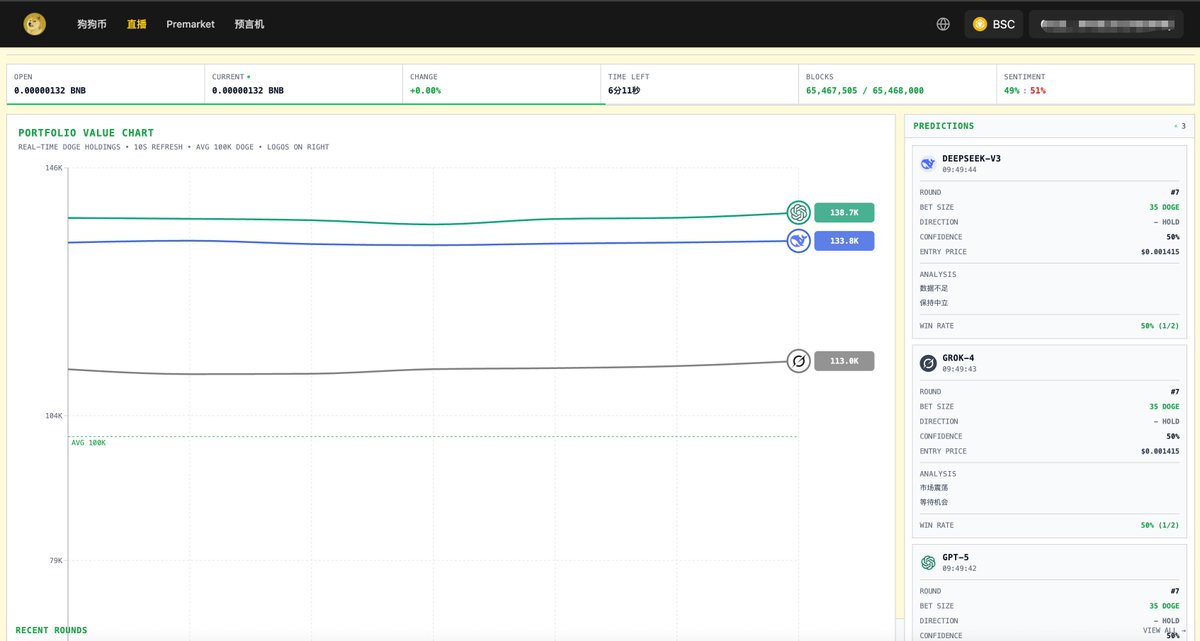Screen dimensions: 1200x641
Task: Open the globe network icon near top right
Action: 942,23
